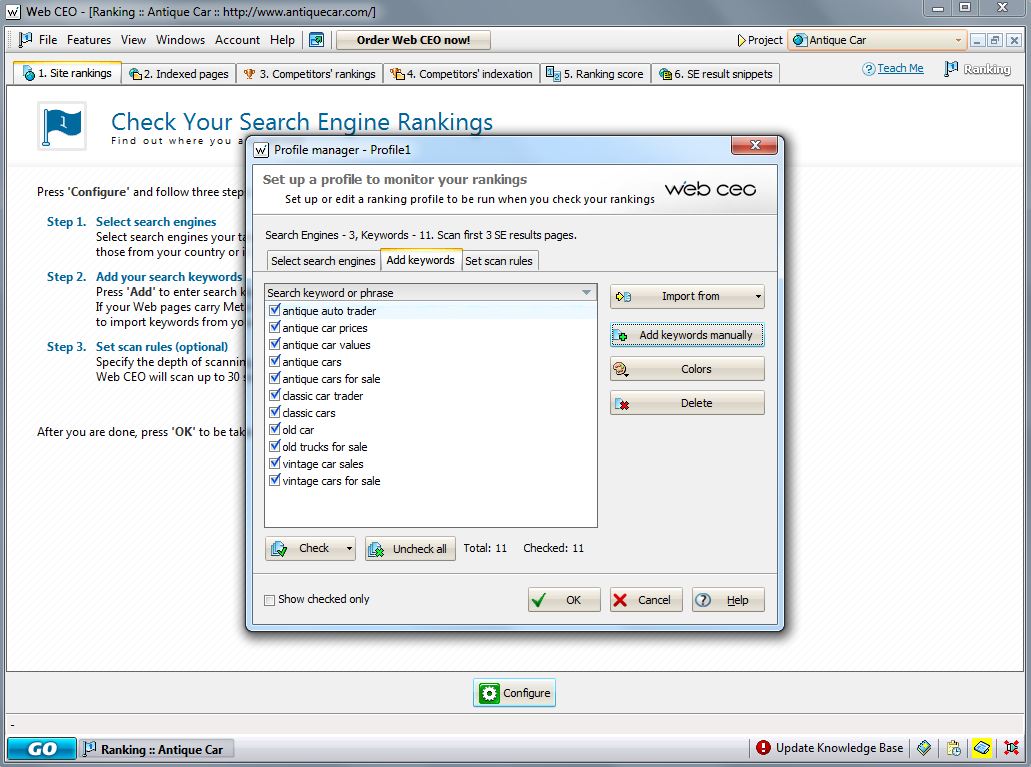Open the 'Import from' dropdown button
1031x767 pixels.
pyautogui.click(x=687, y=297)
